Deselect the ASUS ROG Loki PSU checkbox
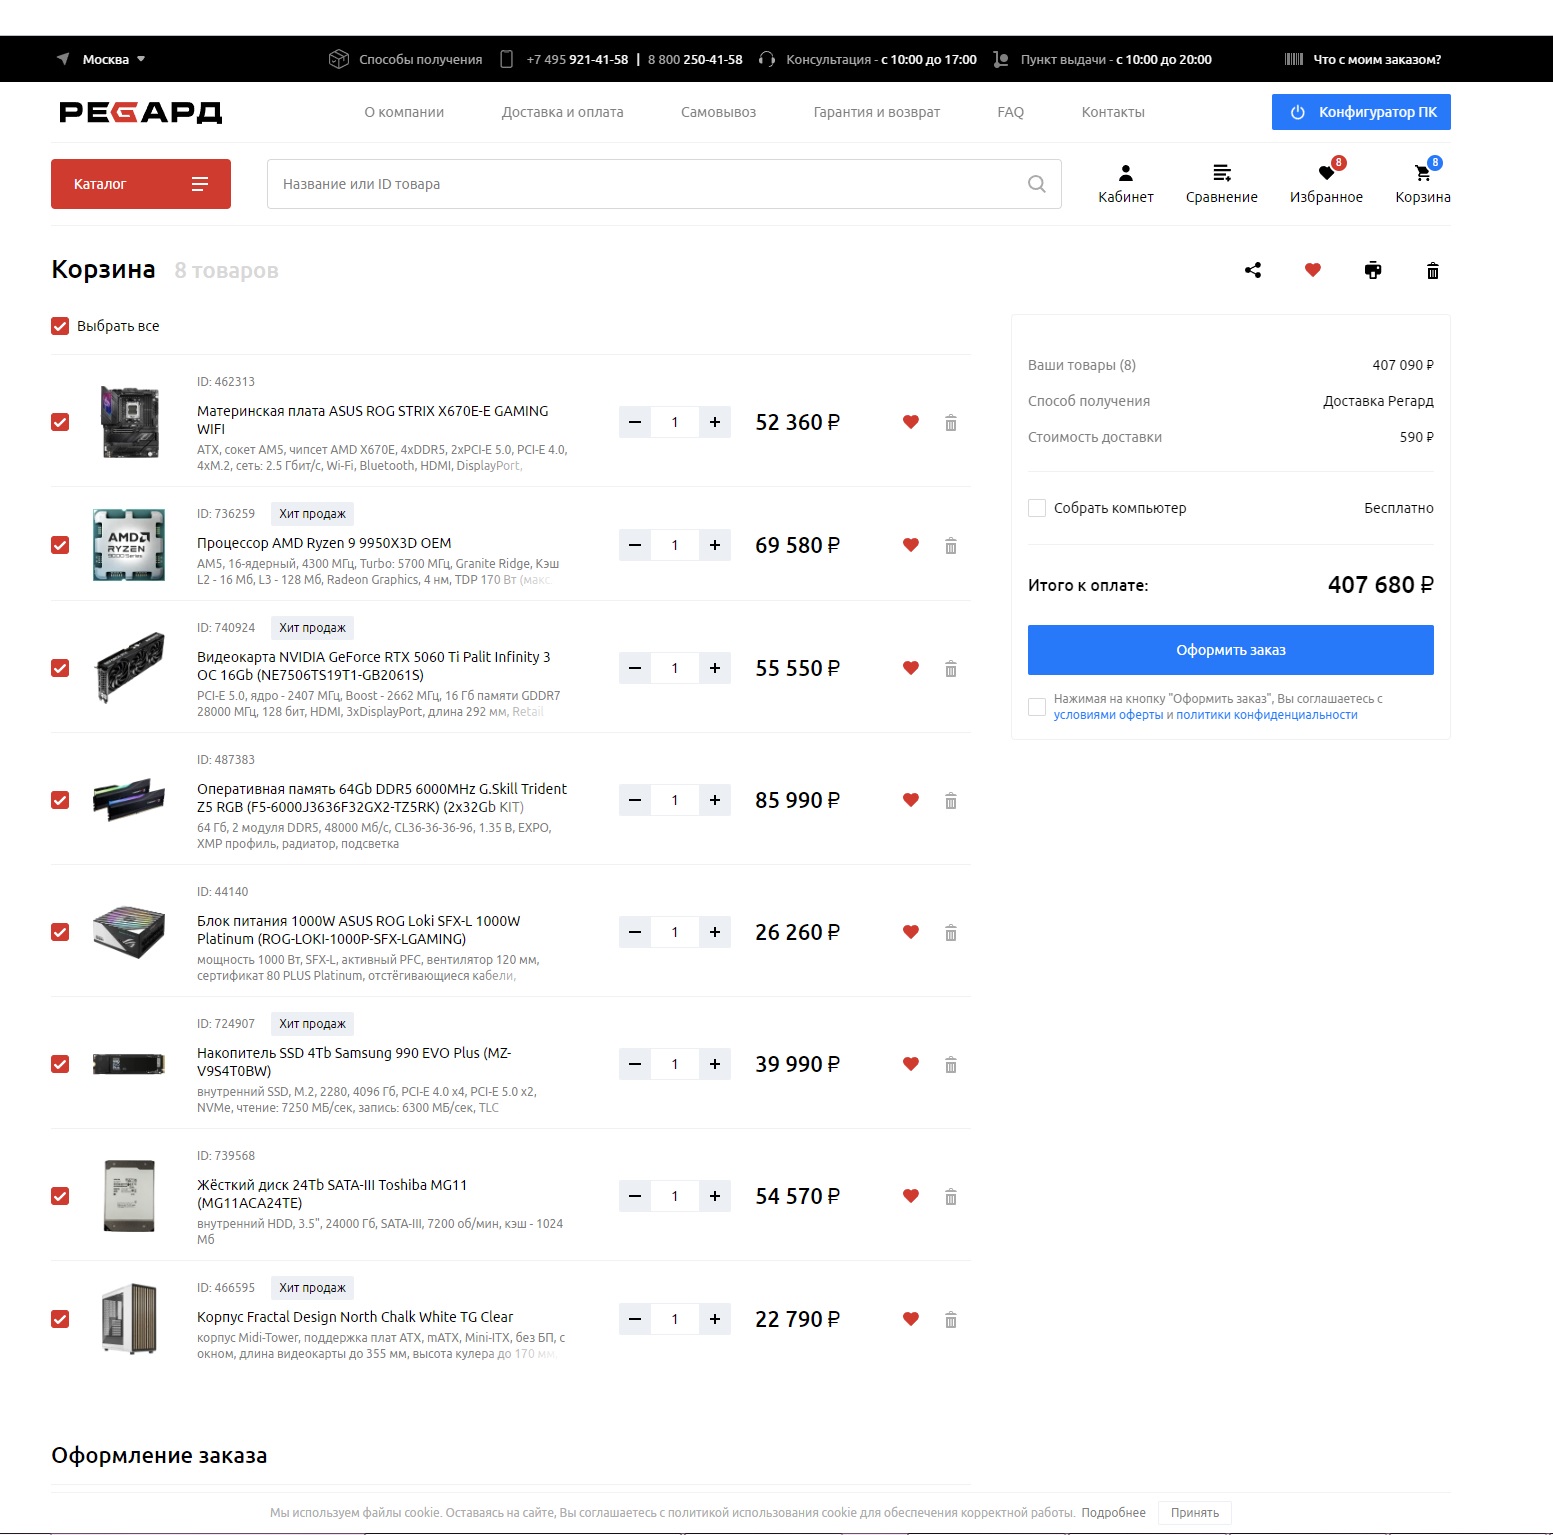This screenshot has width=1553, height=1535. click(60, 932)
